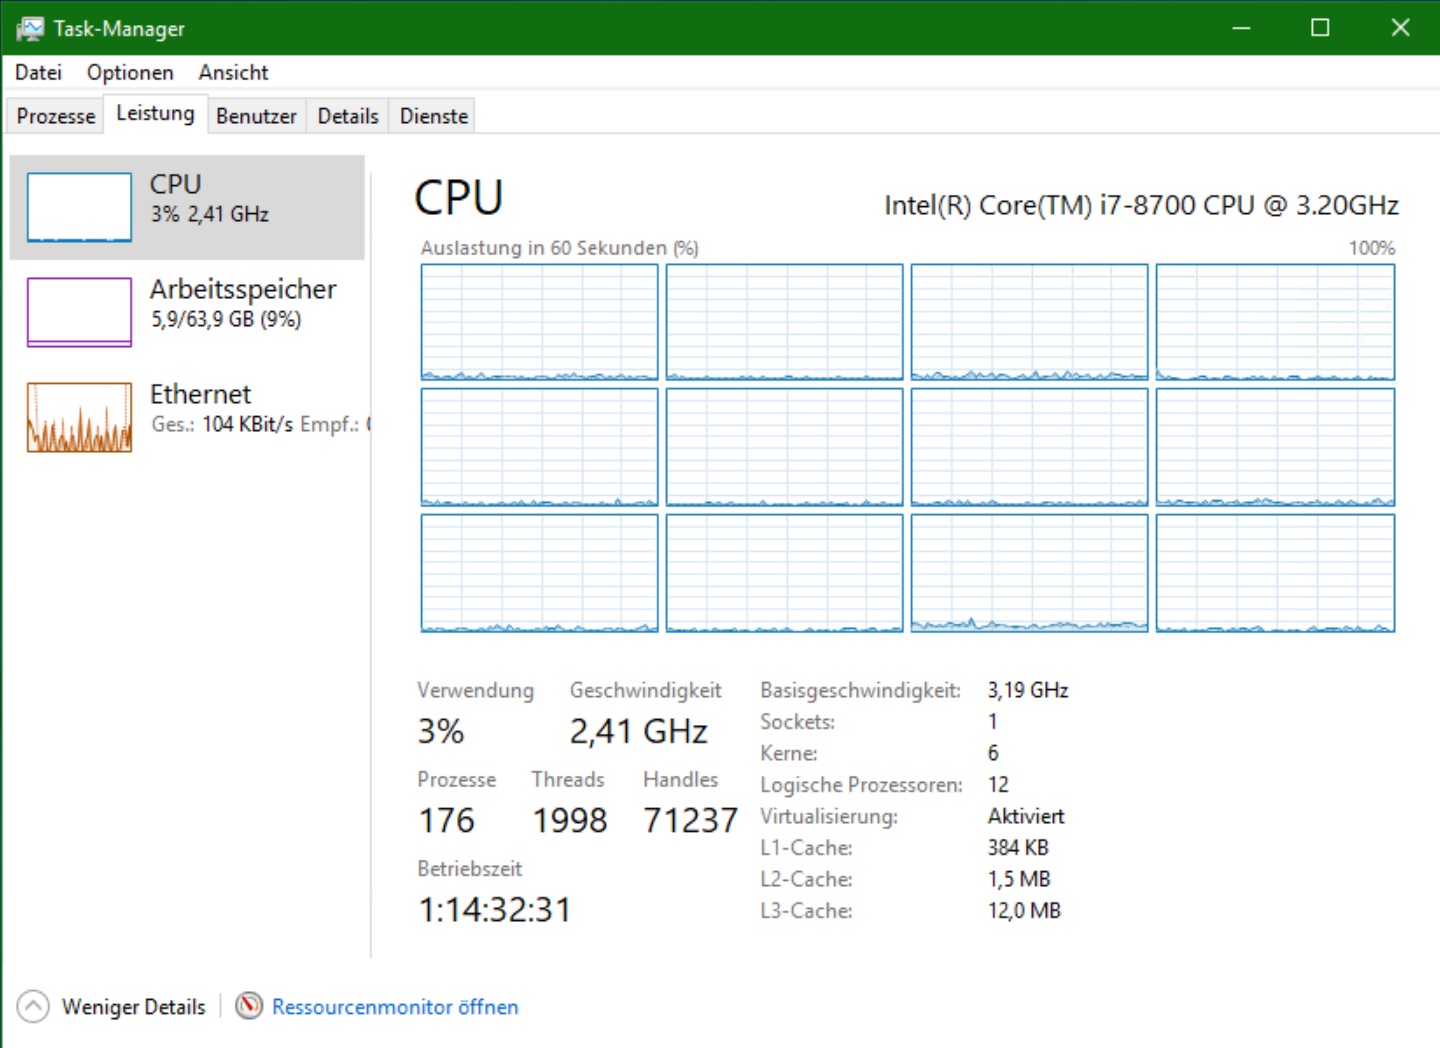Select the Ethernet network graph thumbnail
1440x1048 pixels.
click(79, 417)
